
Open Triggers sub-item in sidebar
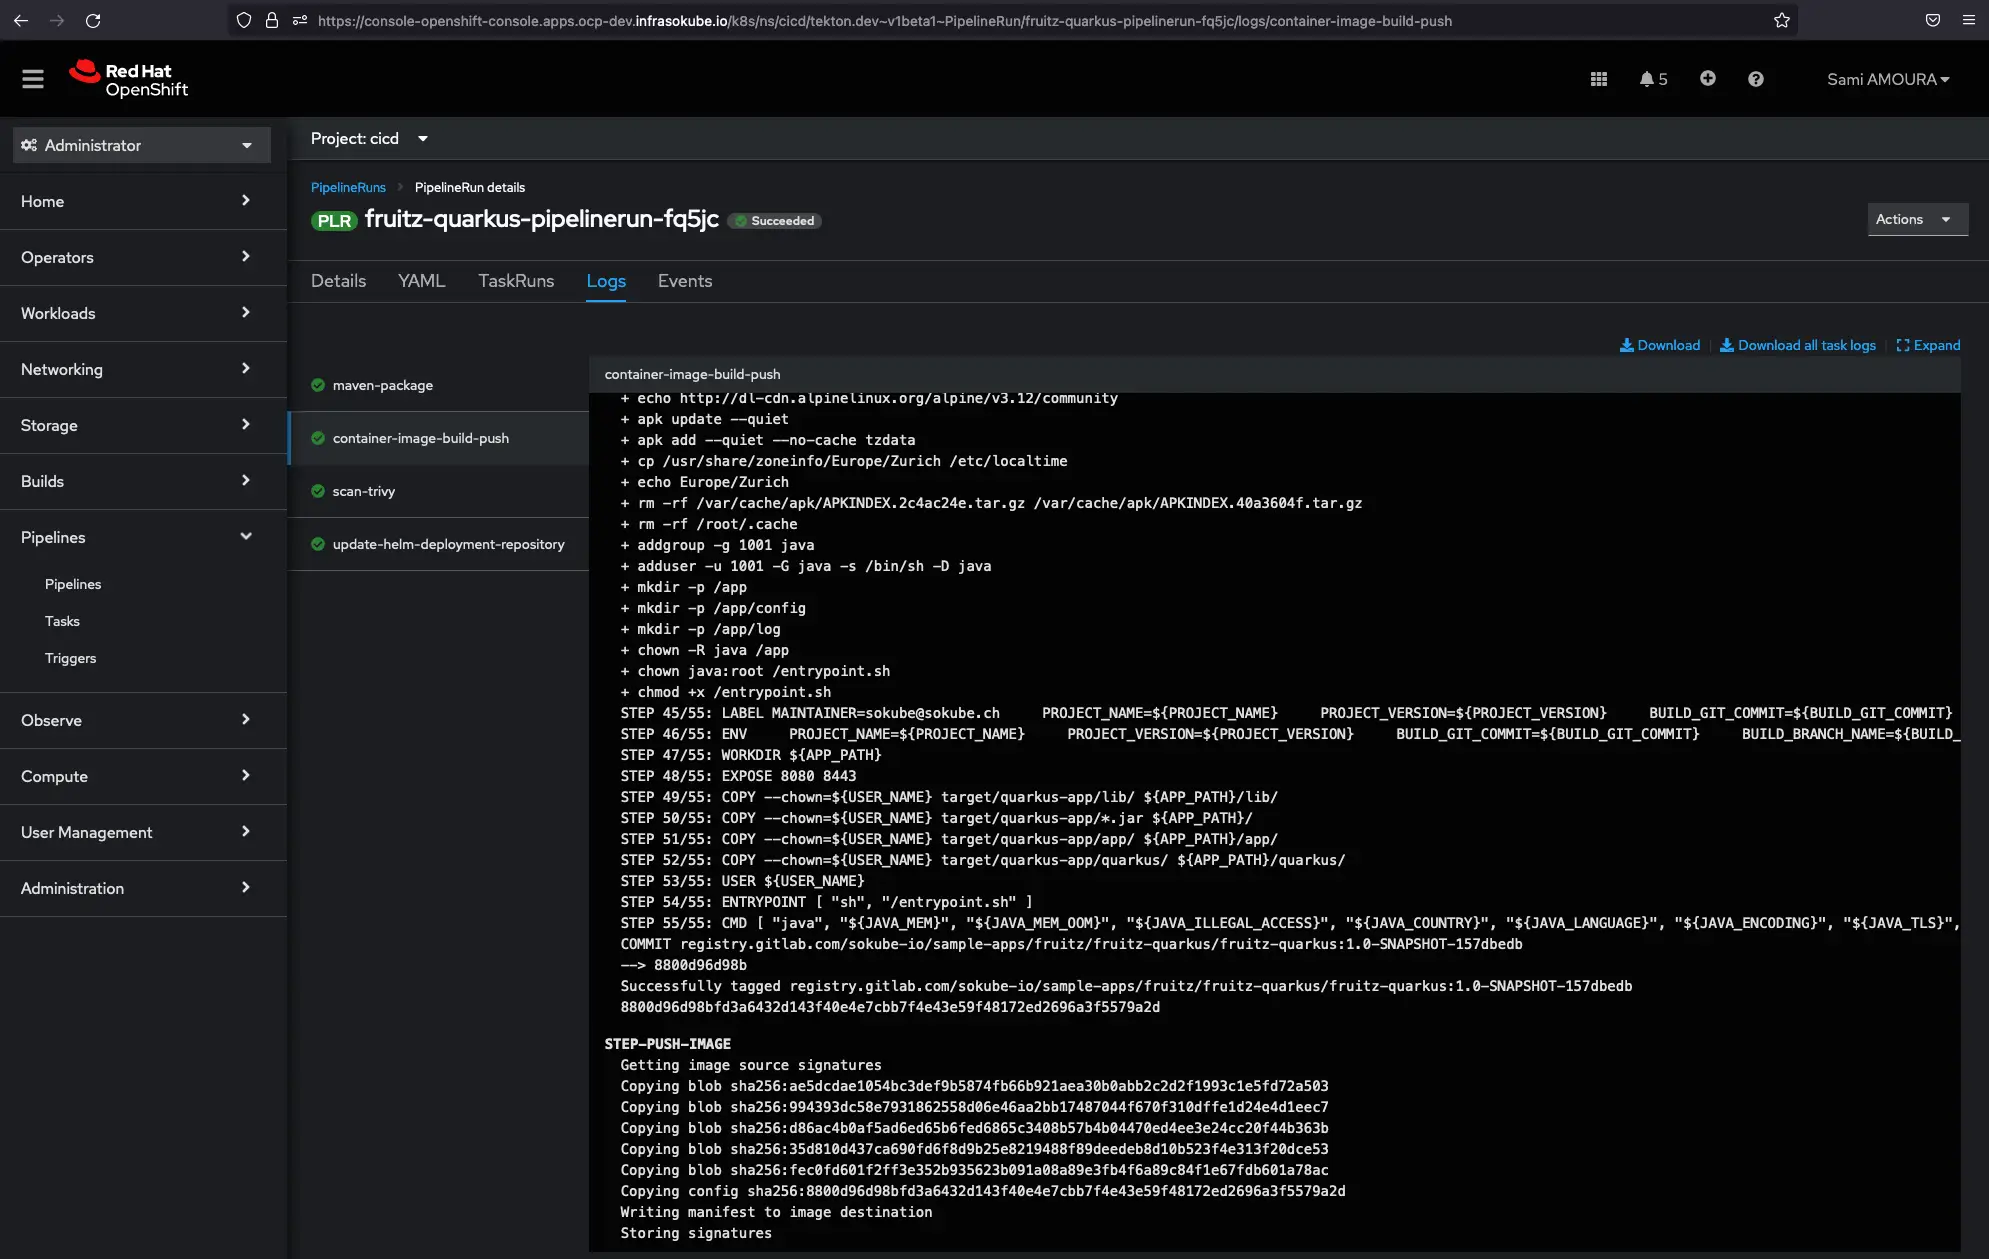pos(70,658)
